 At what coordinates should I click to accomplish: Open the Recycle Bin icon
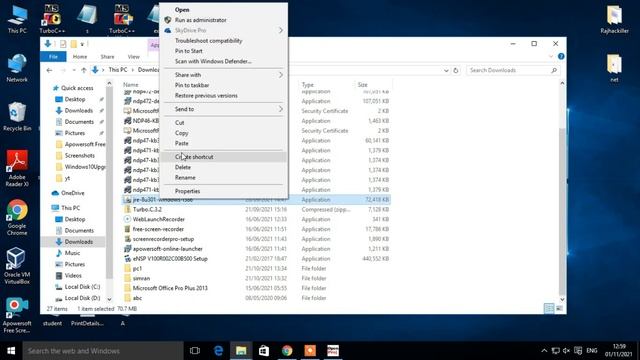[17, 117]
